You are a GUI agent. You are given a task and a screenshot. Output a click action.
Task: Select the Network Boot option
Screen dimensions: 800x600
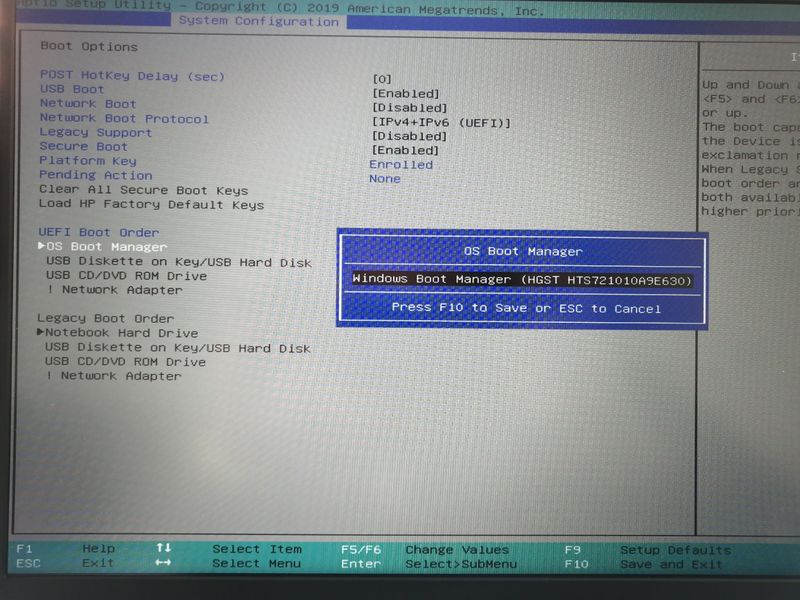pyautogui.click(x=88, y=104)
